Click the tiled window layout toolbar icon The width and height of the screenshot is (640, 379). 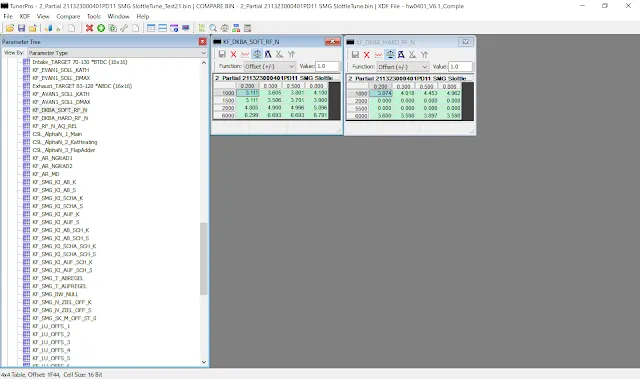[x=151, y=28]
